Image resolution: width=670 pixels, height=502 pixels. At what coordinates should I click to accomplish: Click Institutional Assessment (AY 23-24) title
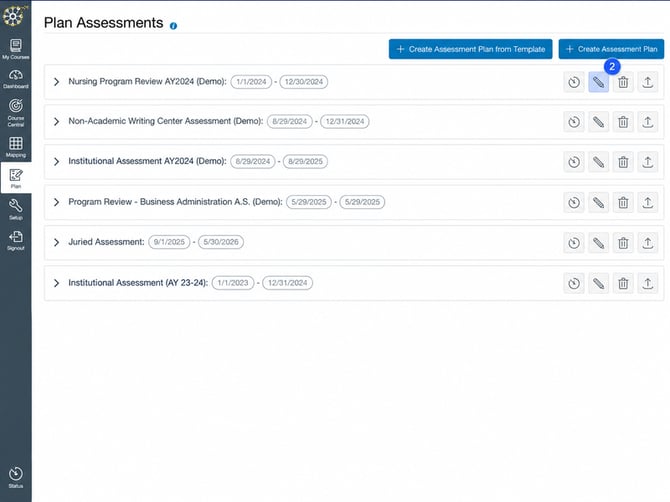tap(138, 283)
